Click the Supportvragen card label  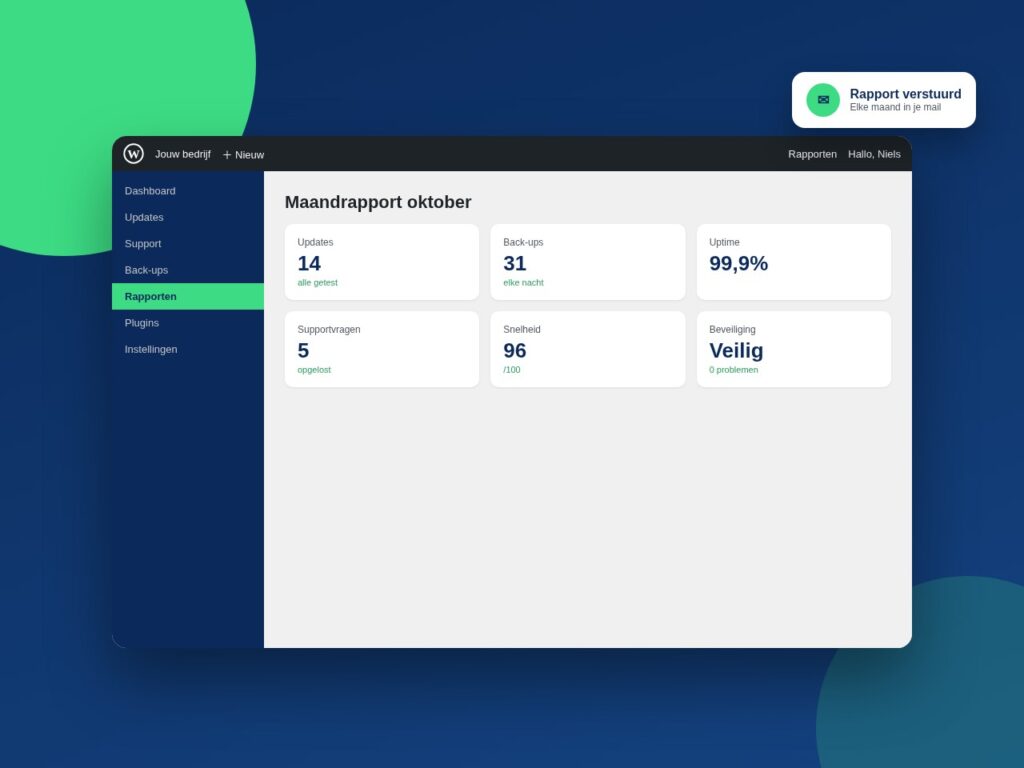pos(328,330)
